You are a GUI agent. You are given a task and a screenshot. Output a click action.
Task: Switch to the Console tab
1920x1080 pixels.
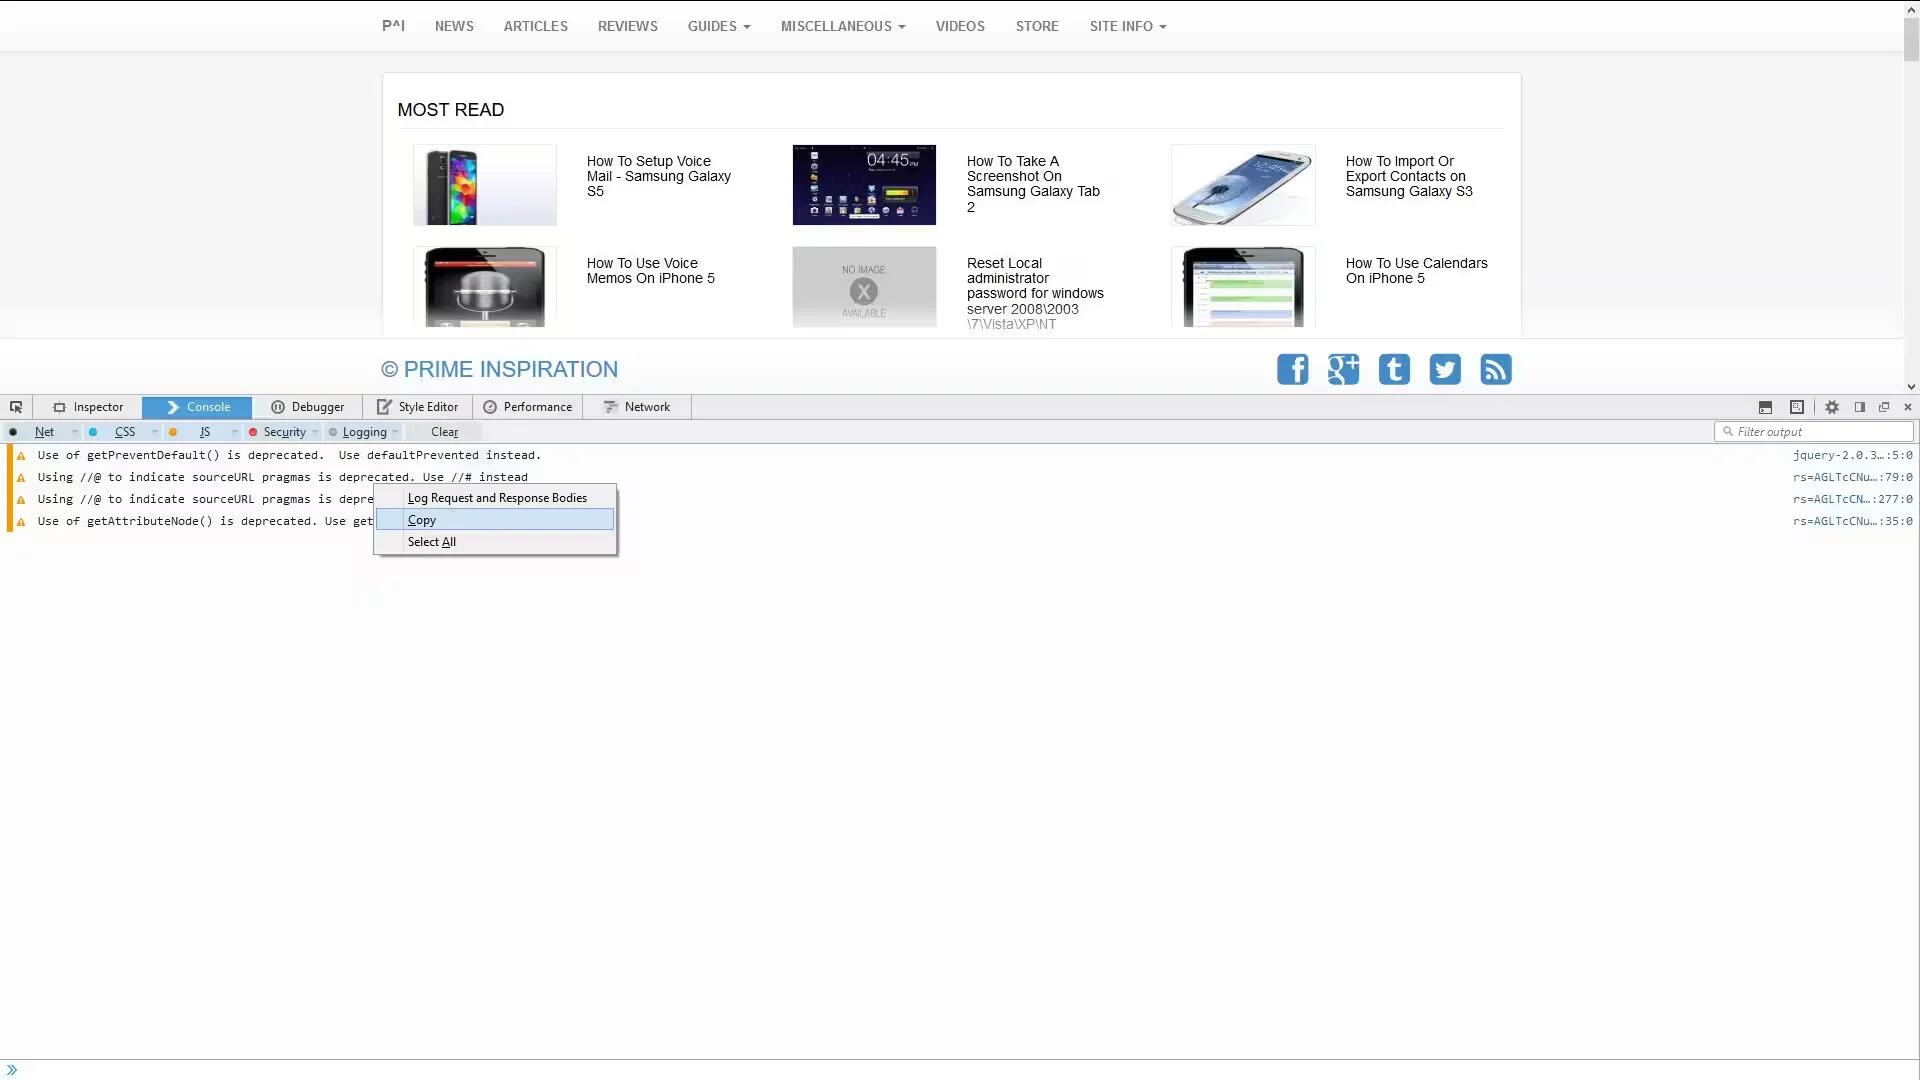[x=197, y=407]
